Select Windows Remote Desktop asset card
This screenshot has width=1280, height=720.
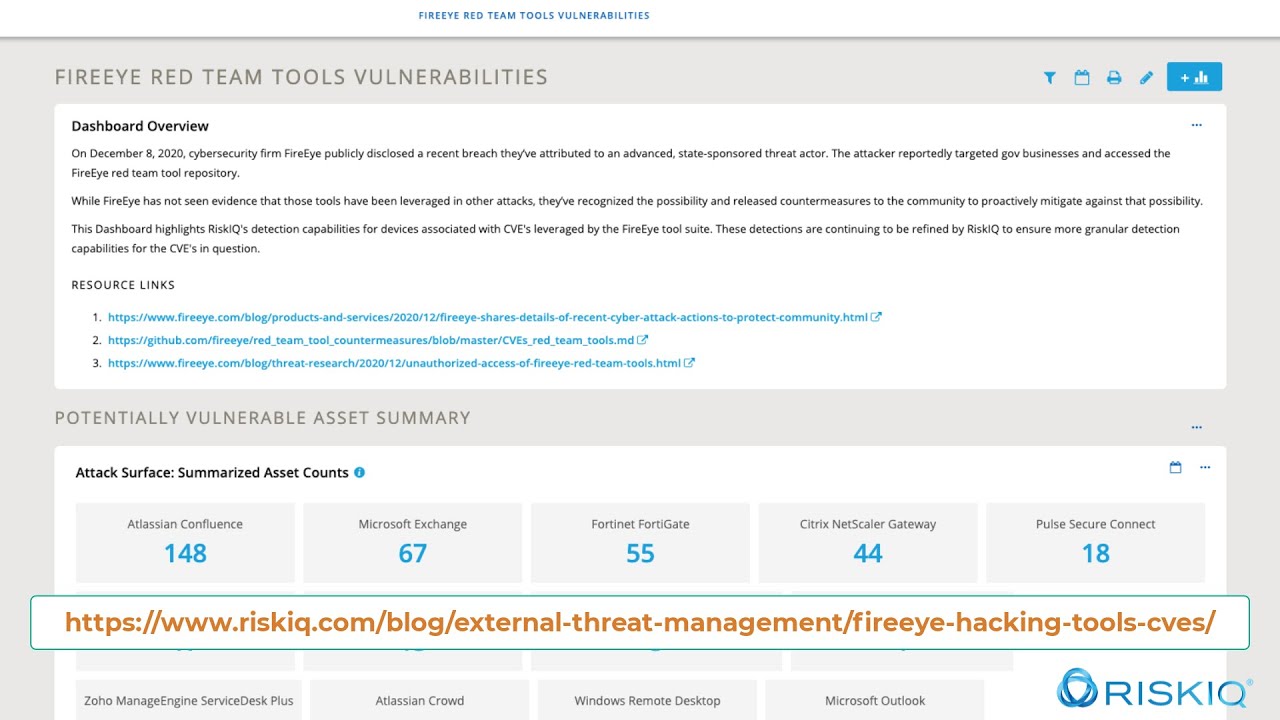[648, 700]
